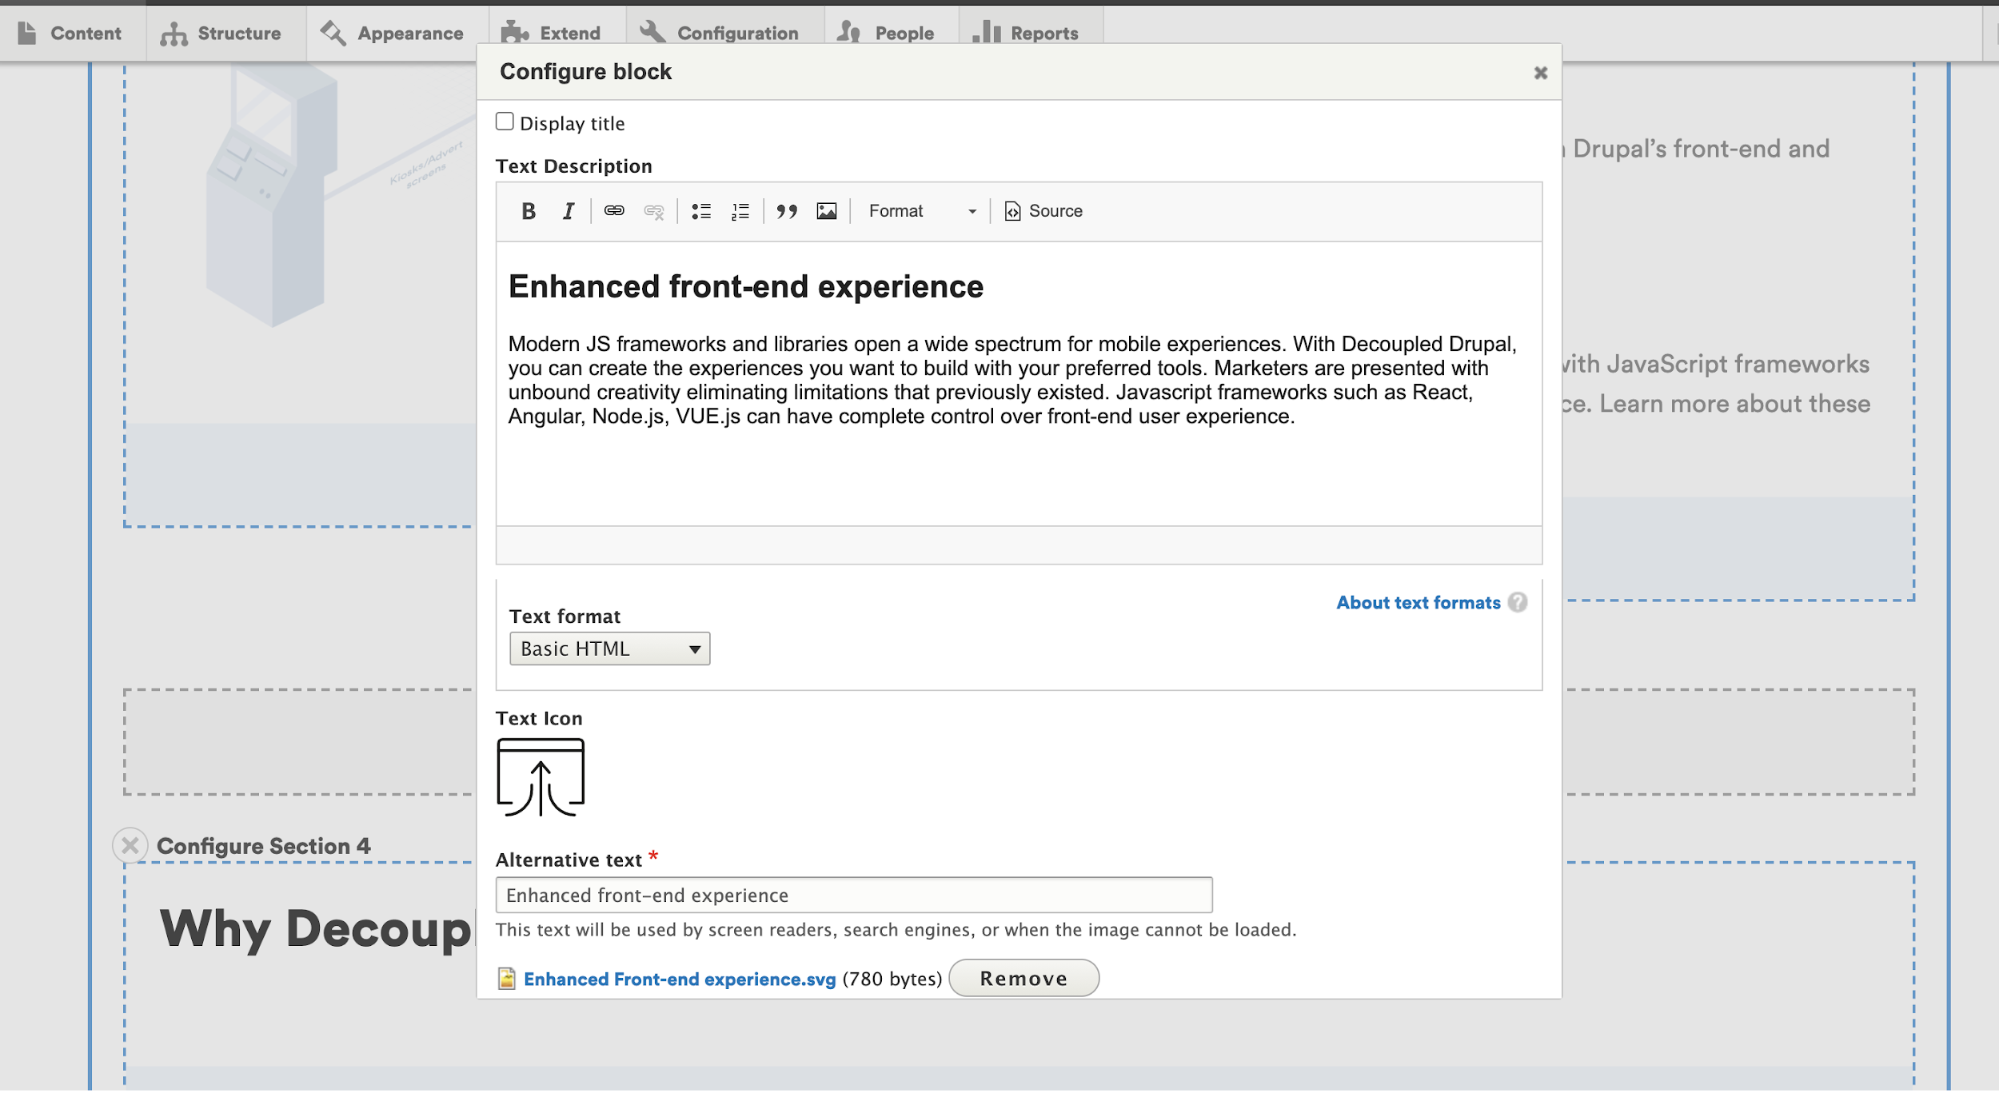
Task: Insert a link using the Link tool
Action: point(613,211)
